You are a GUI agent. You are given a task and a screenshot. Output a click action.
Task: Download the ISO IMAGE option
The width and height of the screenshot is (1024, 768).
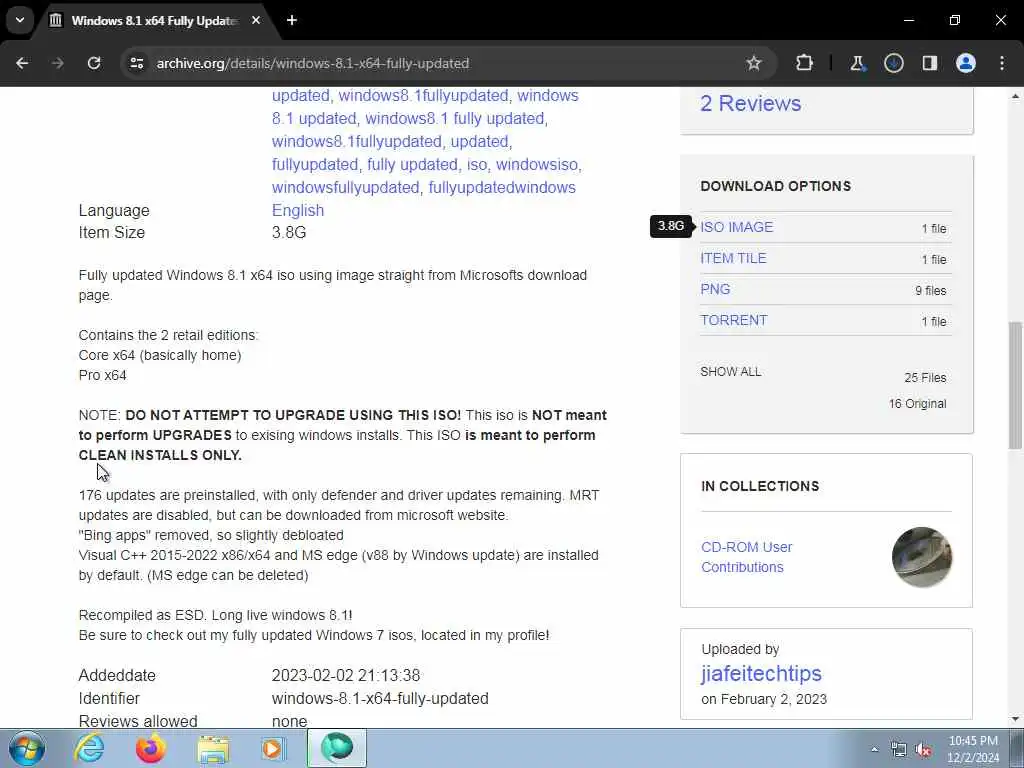point(737,227)
